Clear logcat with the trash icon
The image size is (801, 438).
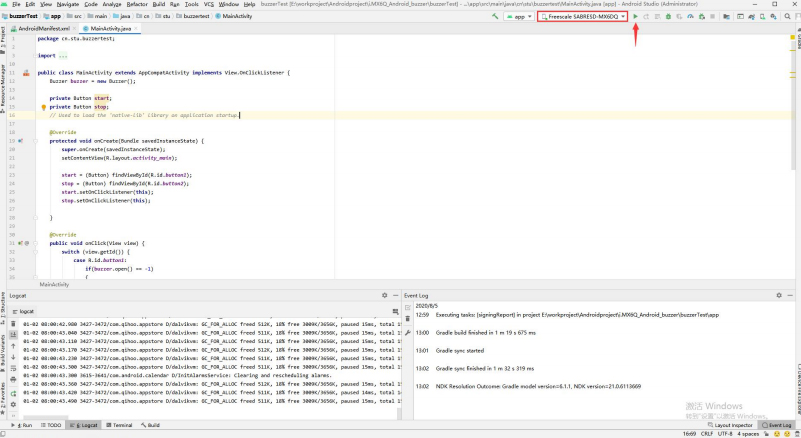point(14,322)
